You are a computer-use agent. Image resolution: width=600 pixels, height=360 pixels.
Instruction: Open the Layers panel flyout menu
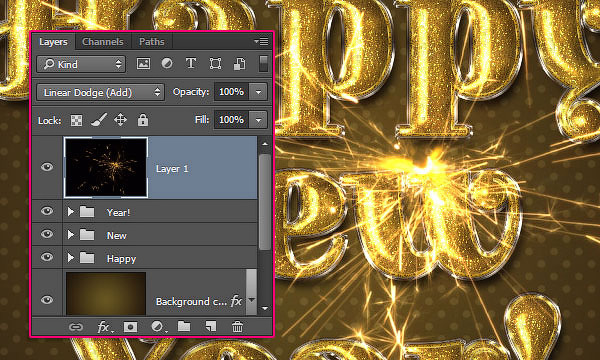(261, 41)
